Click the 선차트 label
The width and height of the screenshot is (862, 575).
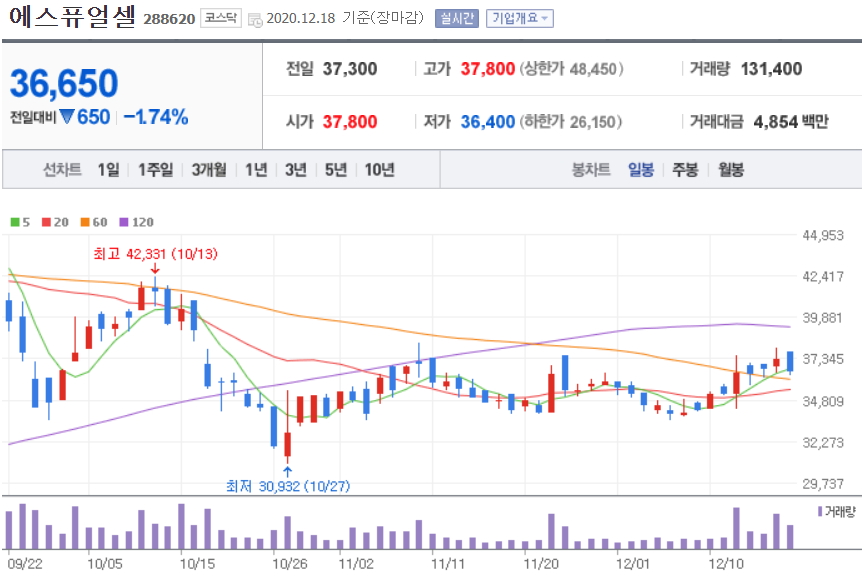[x=63, y=170]
